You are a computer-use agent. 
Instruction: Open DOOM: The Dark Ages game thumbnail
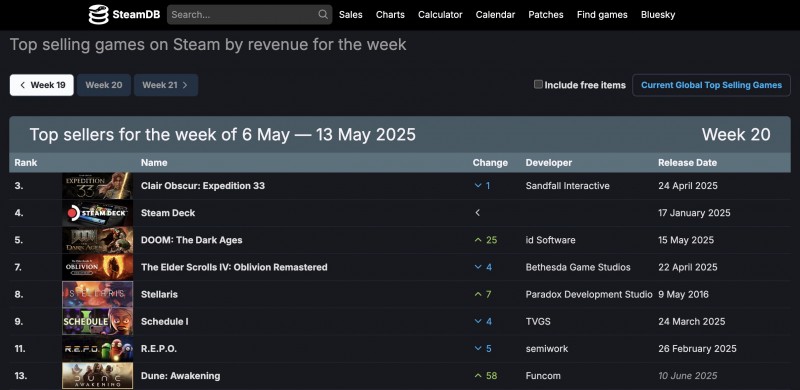97,240
